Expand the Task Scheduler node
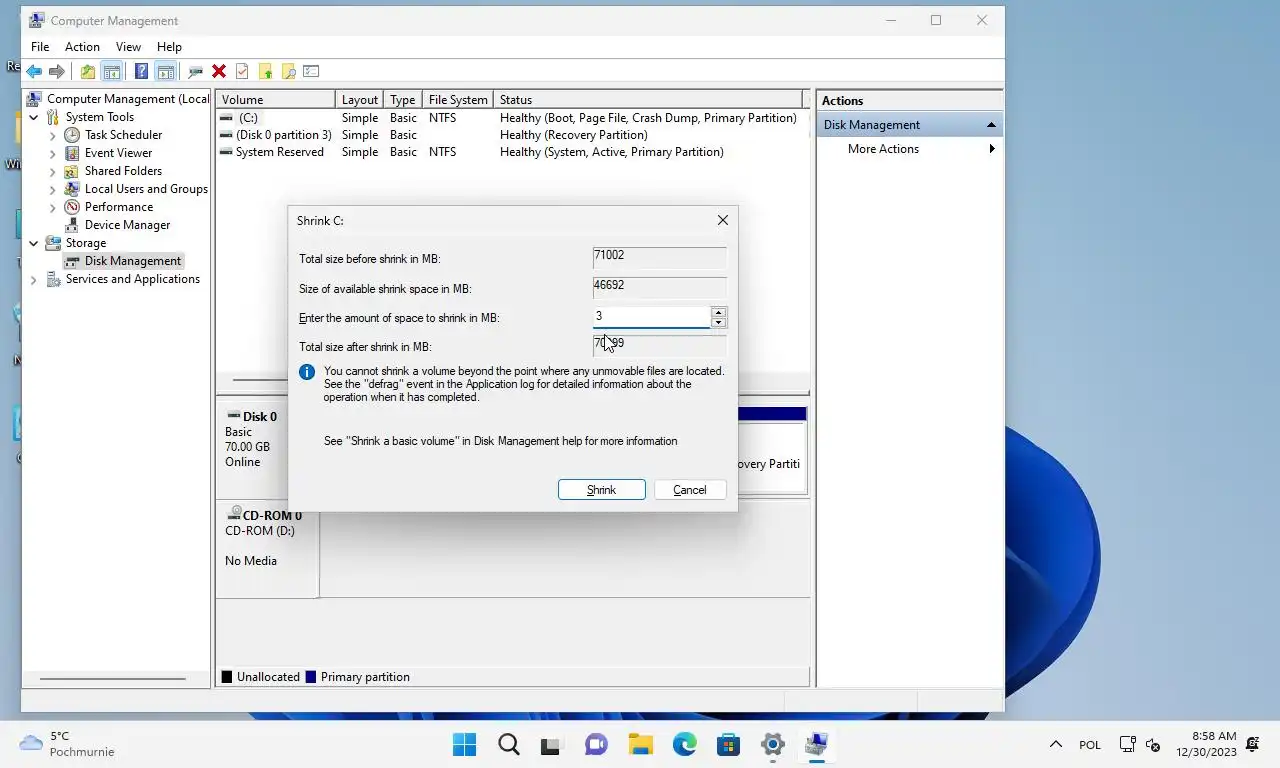 pyautogui.click(x=52, y=135)
